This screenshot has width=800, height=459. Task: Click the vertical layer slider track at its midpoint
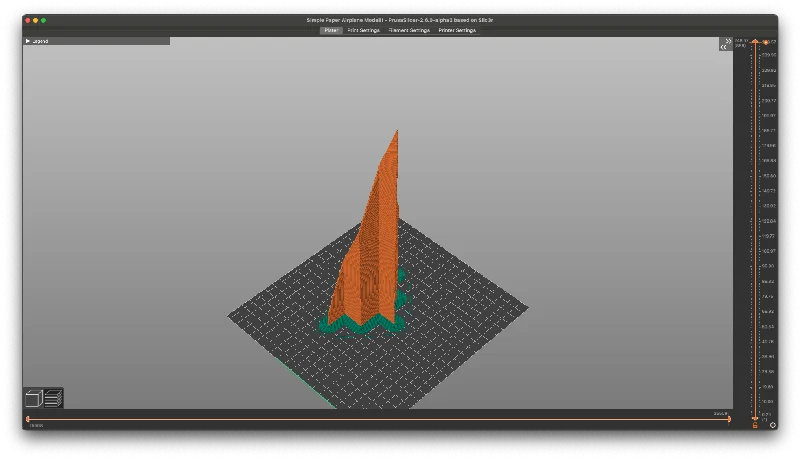[755, 230]
